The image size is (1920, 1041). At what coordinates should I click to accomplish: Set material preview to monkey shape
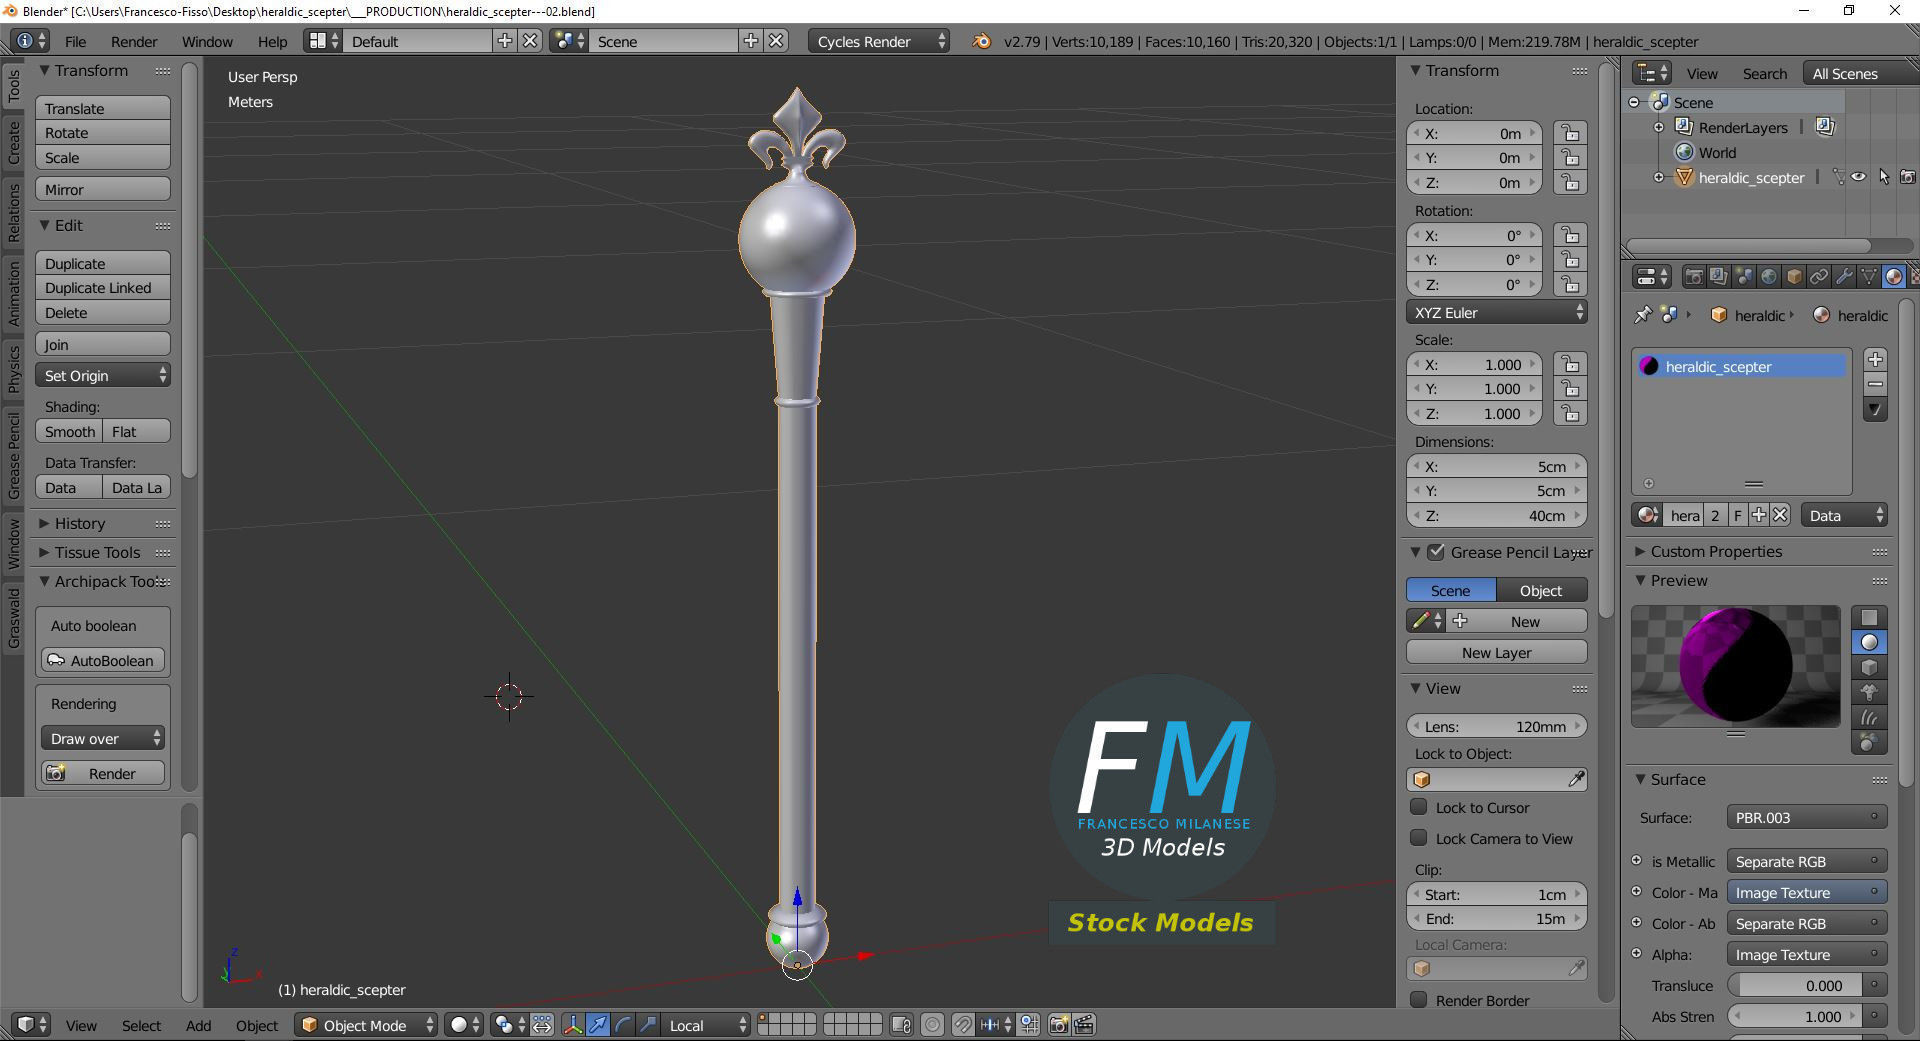[1869, 692]
